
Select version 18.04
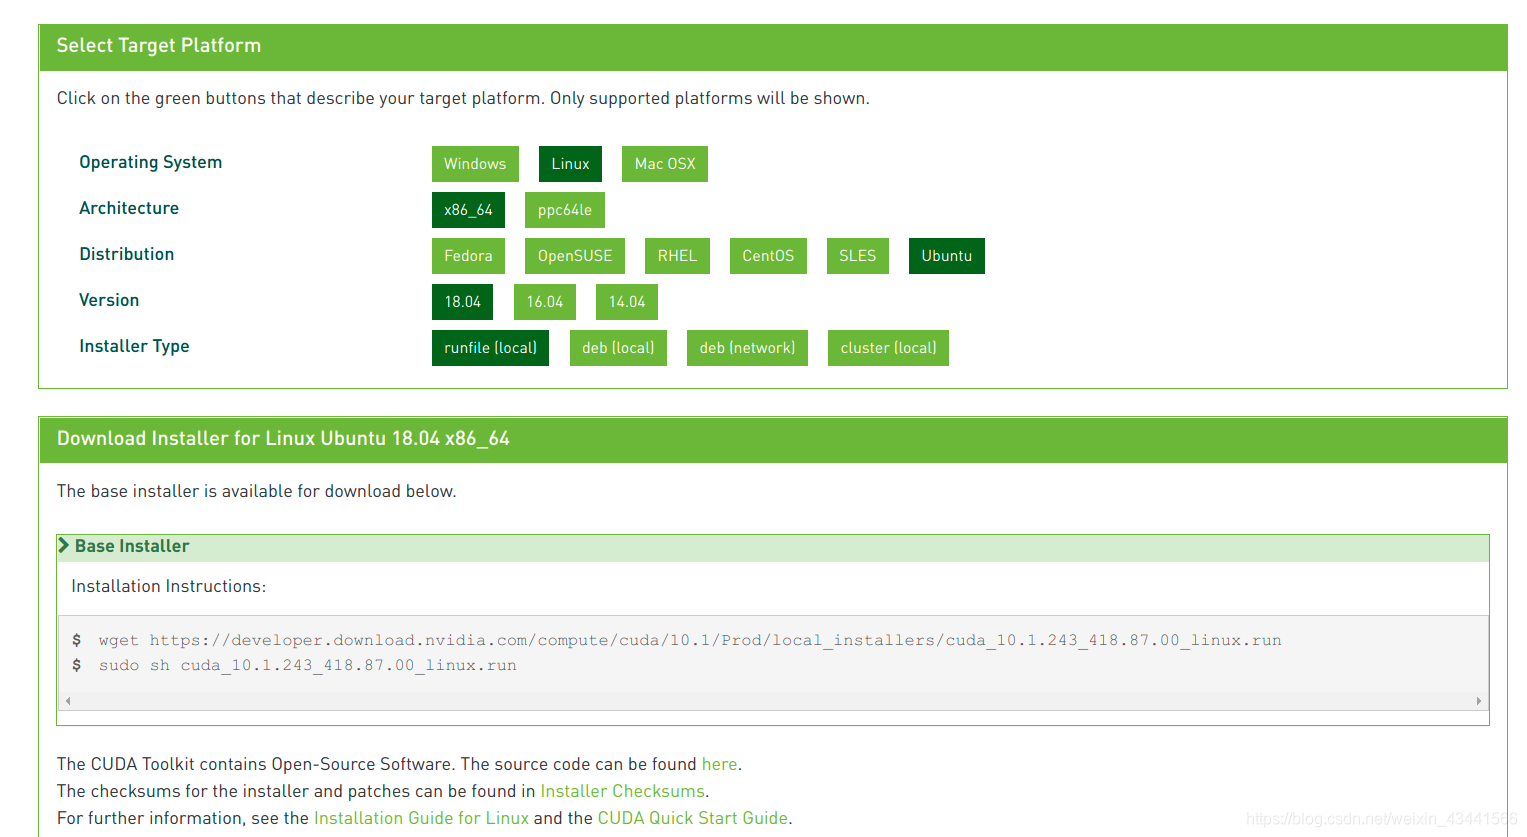[x=462, y=302]
